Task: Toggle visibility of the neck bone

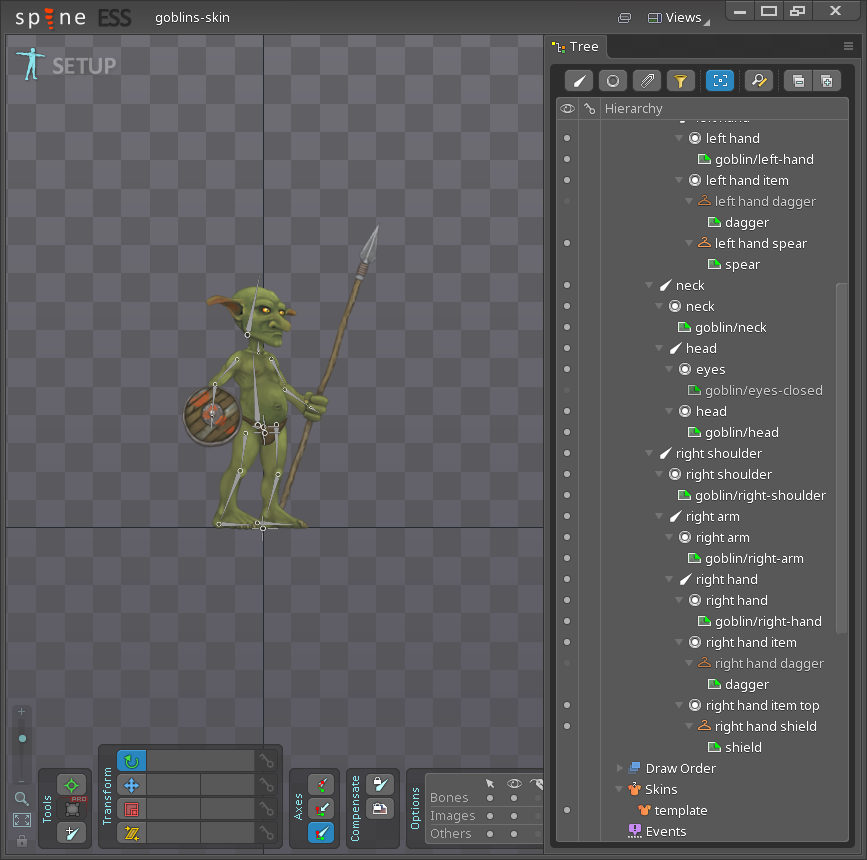Action: point(567,285)
